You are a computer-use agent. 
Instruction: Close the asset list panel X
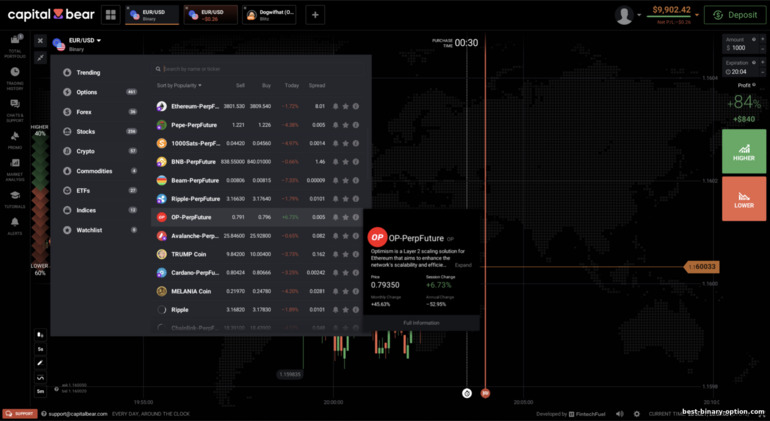pyautogui.click(x=40, y=41)
